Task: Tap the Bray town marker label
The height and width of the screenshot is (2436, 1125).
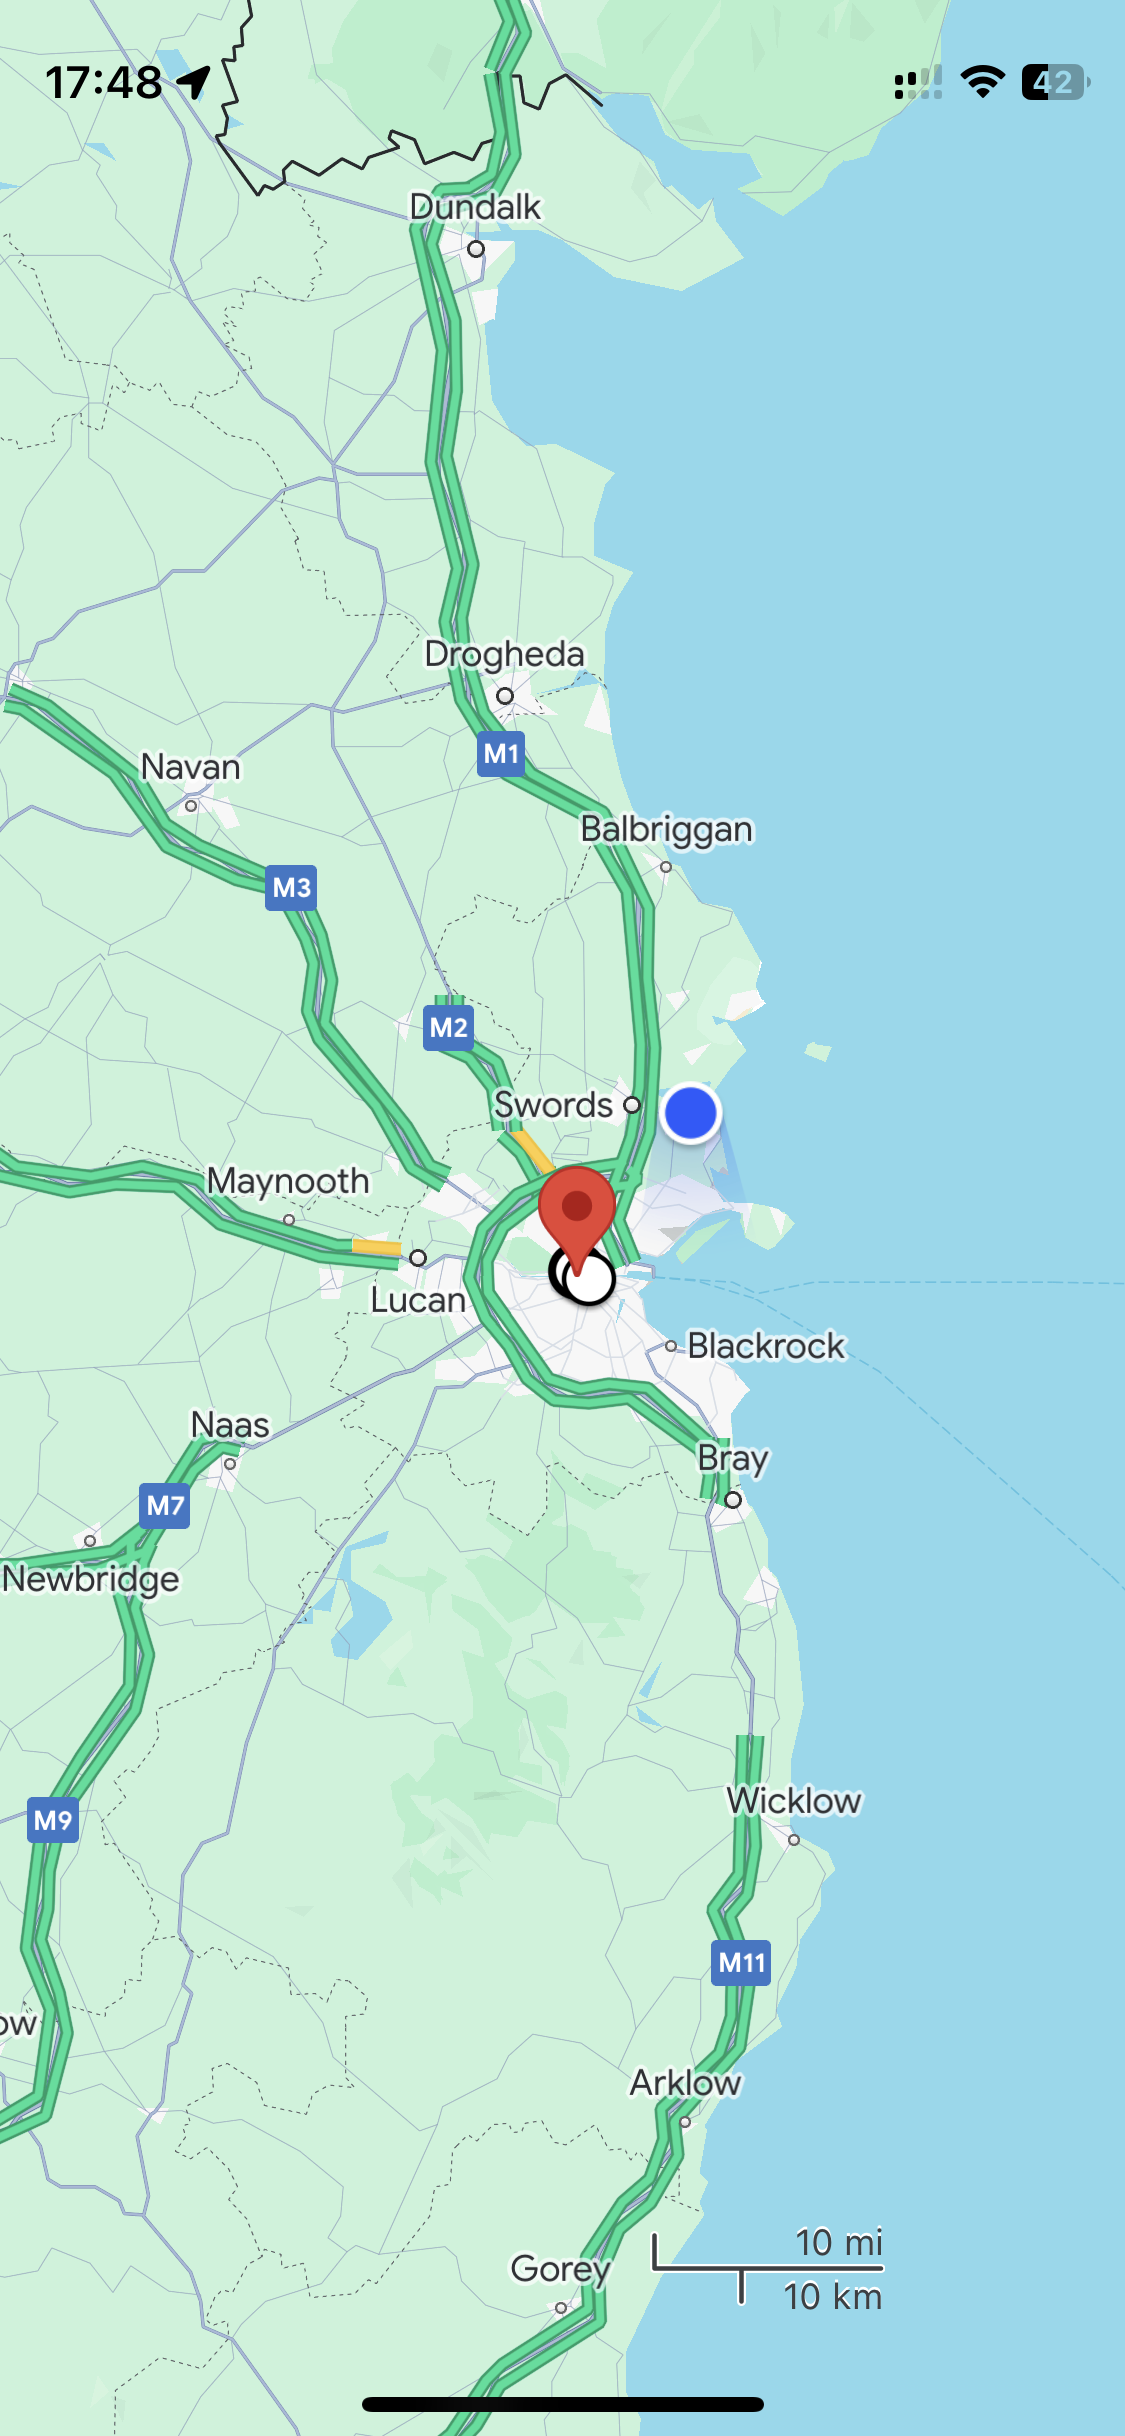Action: click(733, 1459)
